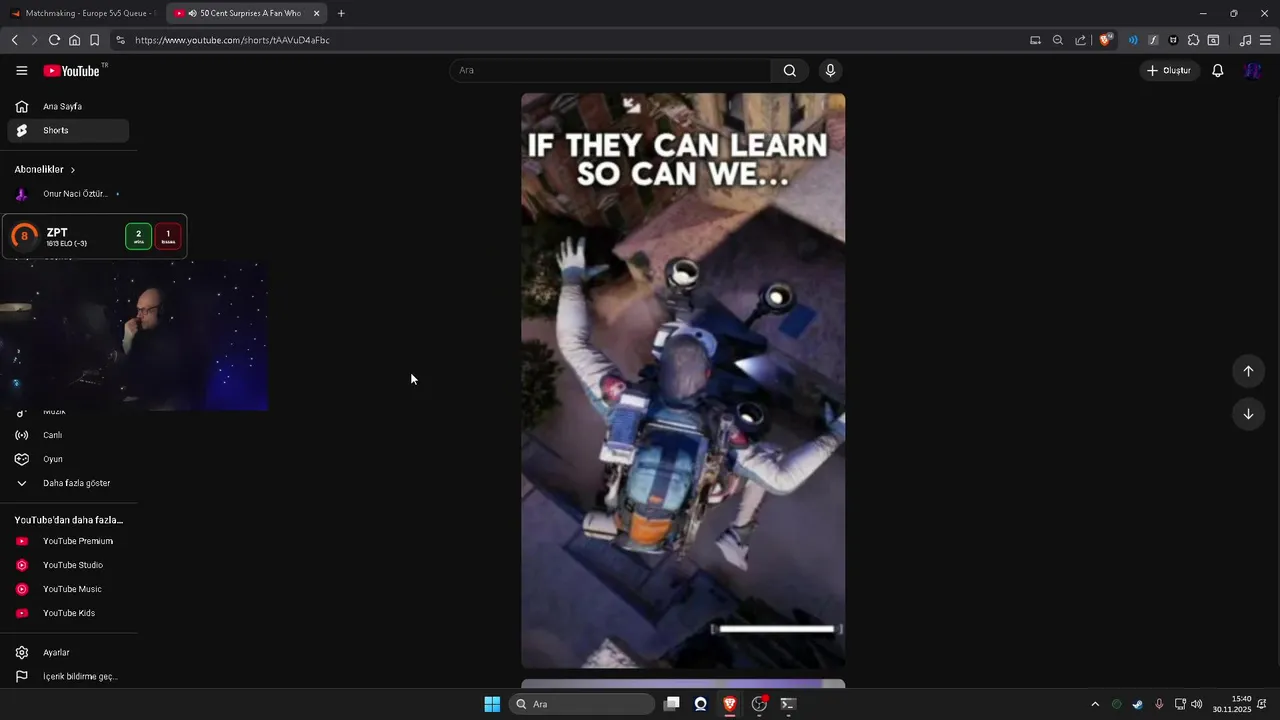Open 'İçerik bildirme geç...' report history

[68, 676]
